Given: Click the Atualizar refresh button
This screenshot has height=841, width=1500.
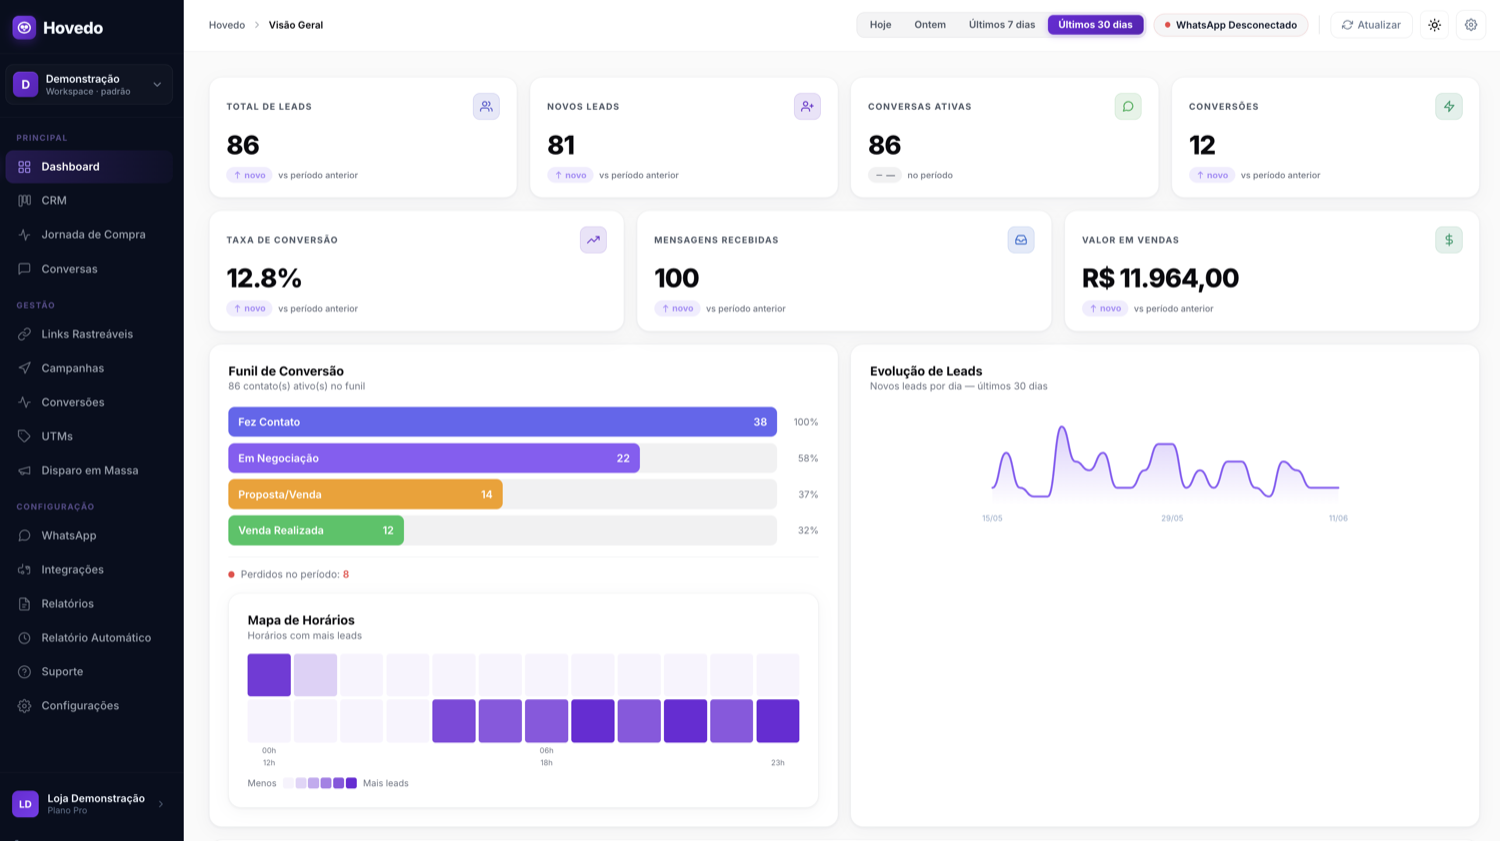Looking at the screenshot, I should (x=1371, y=25).
